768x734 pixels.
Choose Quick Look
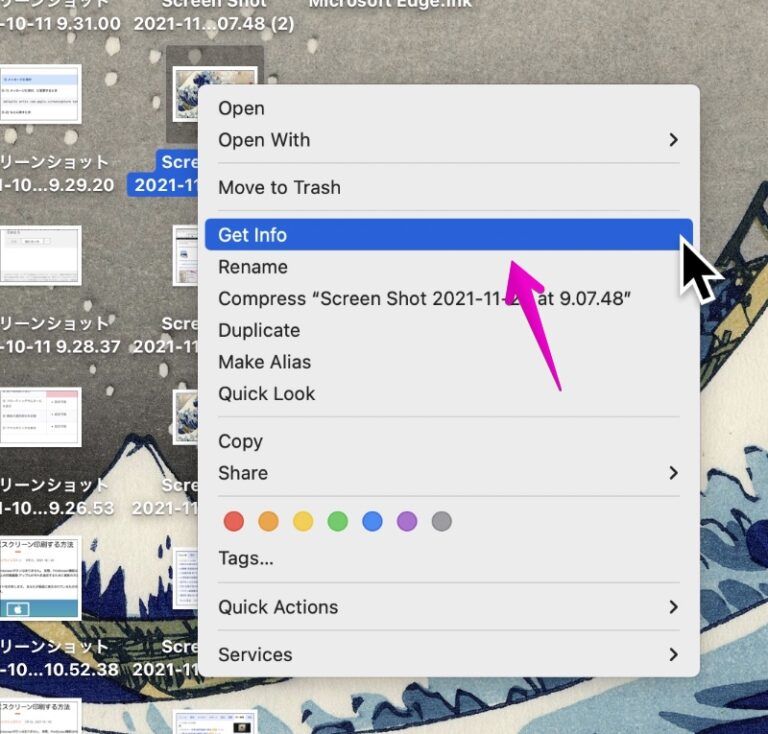pos(448,394)
